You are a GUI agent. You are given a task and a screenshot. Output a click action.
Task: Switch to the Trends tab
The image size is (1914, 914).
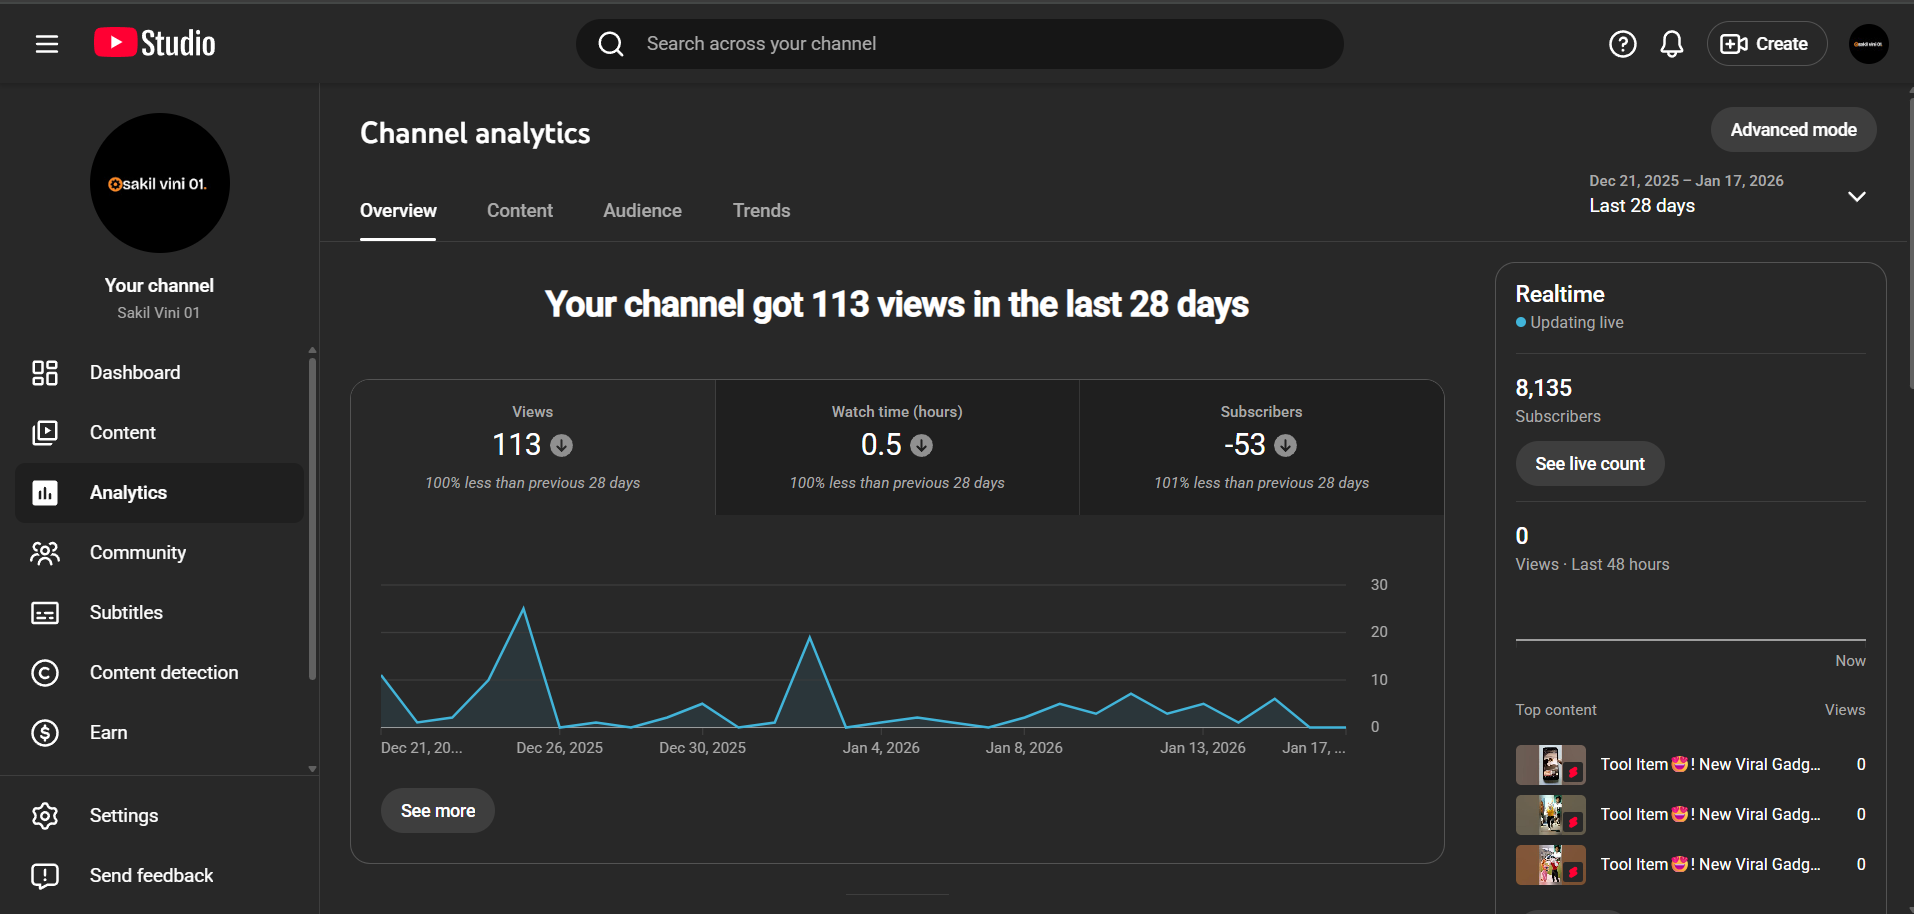tap(761, 211)
